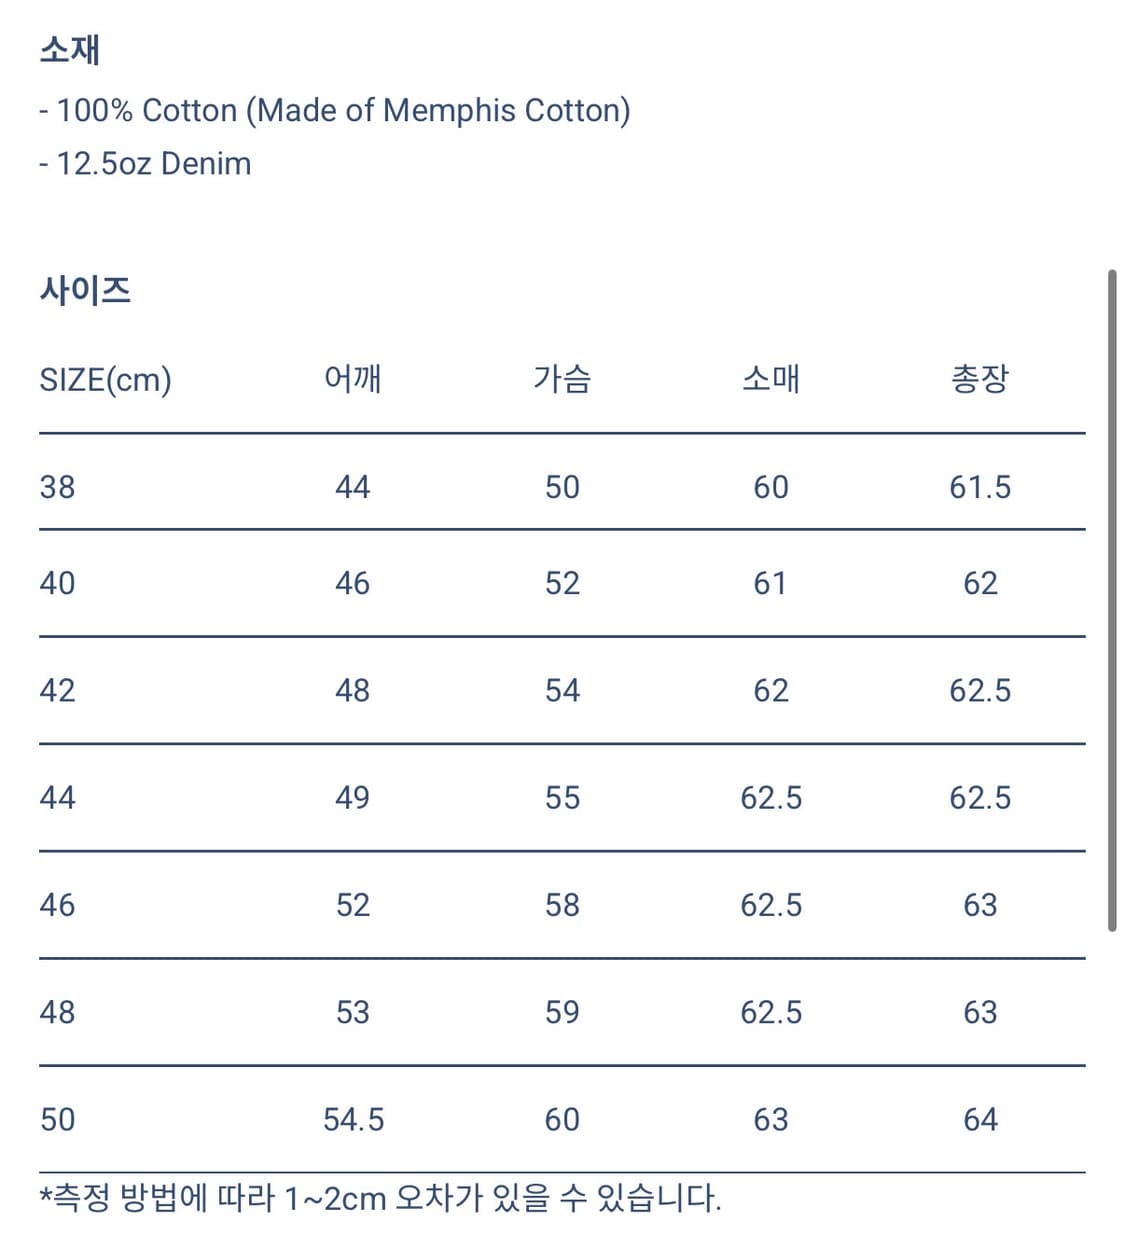Click the measurement tolerance note at the bottom

coord(380,1198)
